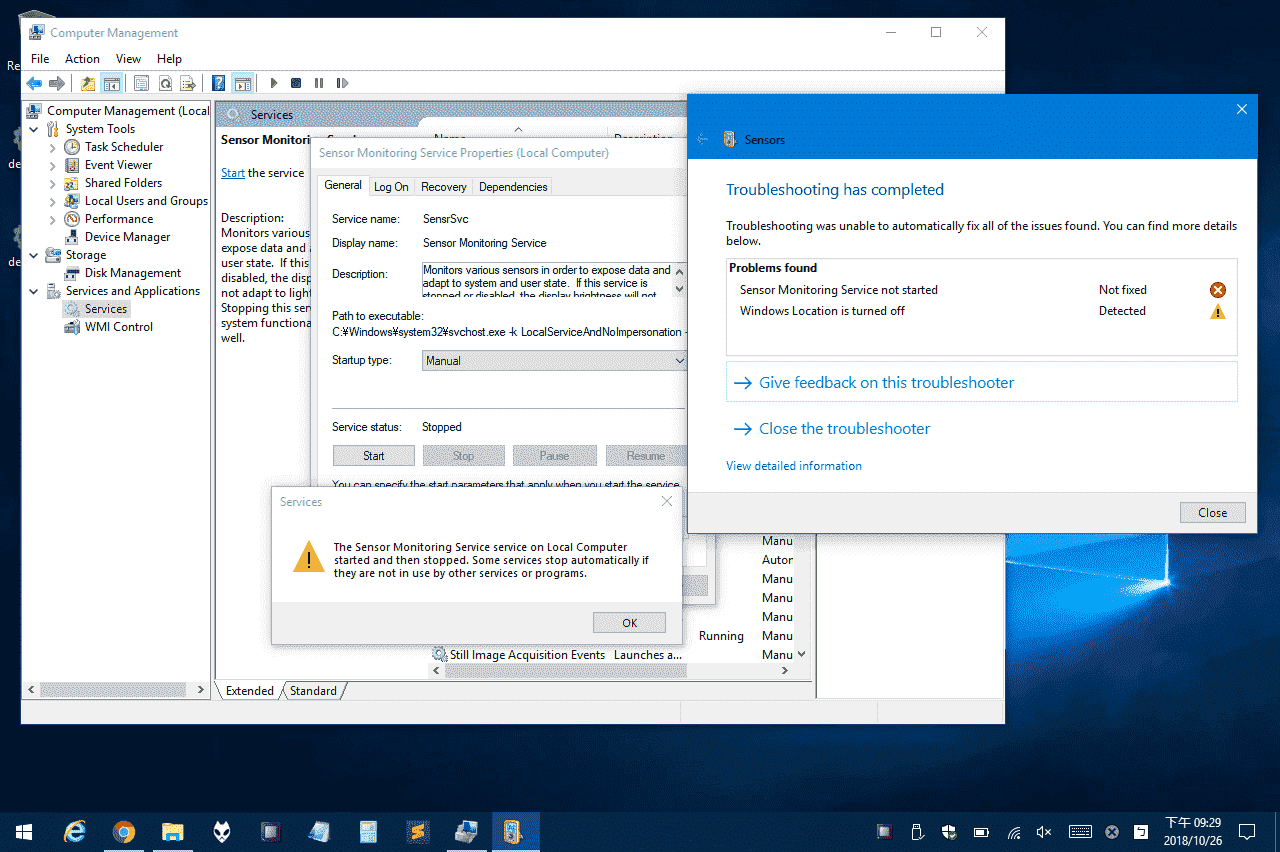Click the Up one level folder toolbar icon

[x=88, y=83]
